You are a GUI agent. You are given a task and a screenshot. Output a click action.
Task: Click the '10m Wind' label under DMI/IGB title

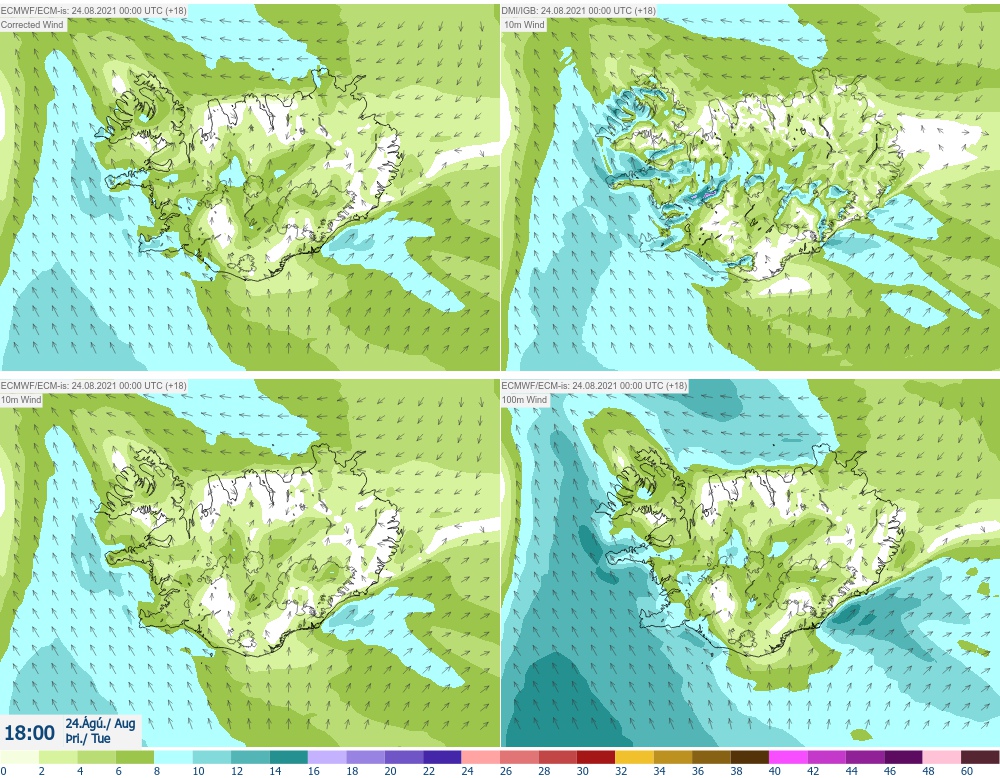coord(524,24)
